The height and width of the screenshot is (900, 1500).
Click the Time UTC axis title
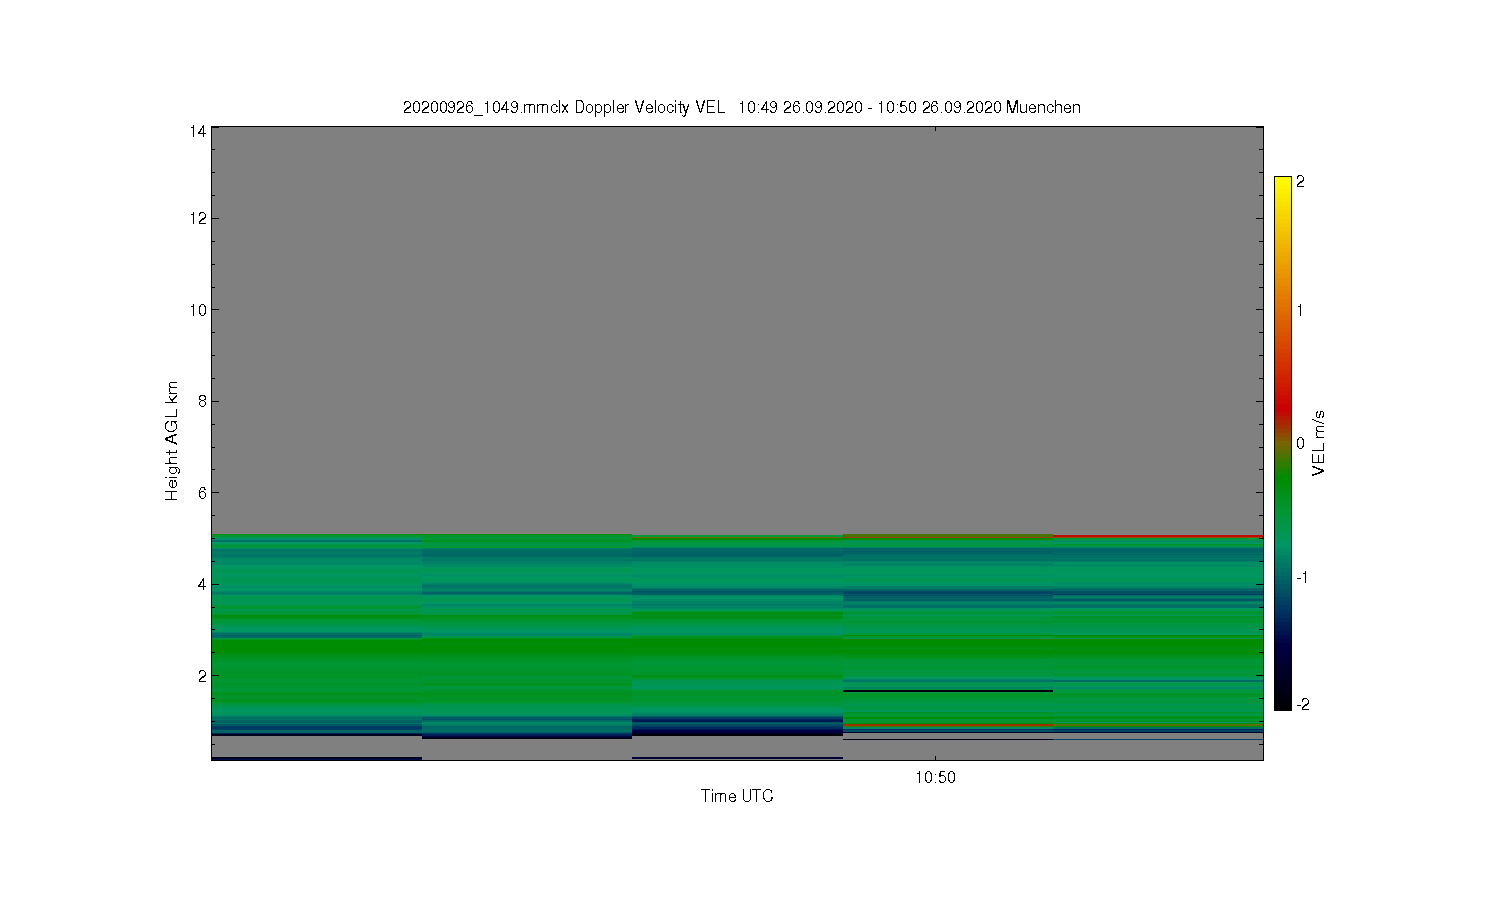pyautogui.click(x=737, y=796)
